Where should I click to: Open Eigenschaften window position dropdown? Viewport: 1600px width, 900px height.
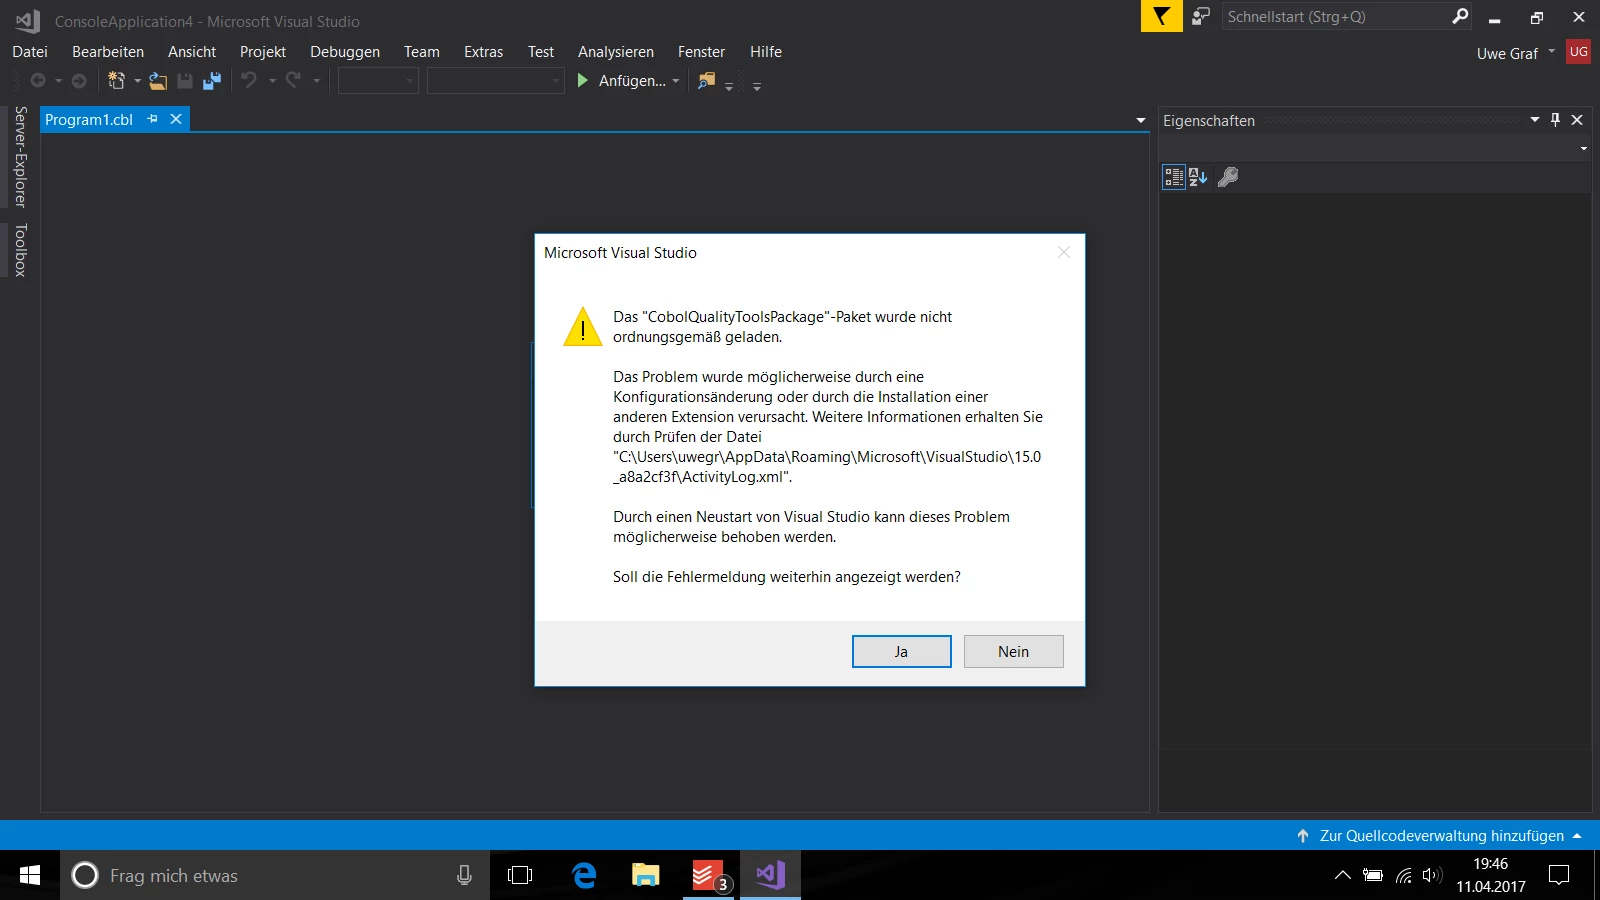point(1535,120)
